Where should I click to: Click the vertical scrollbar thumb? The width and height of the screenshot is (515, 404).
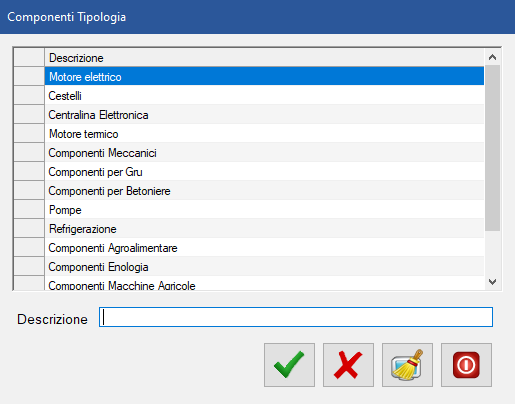pyautogui.click(x=492, y=148)
